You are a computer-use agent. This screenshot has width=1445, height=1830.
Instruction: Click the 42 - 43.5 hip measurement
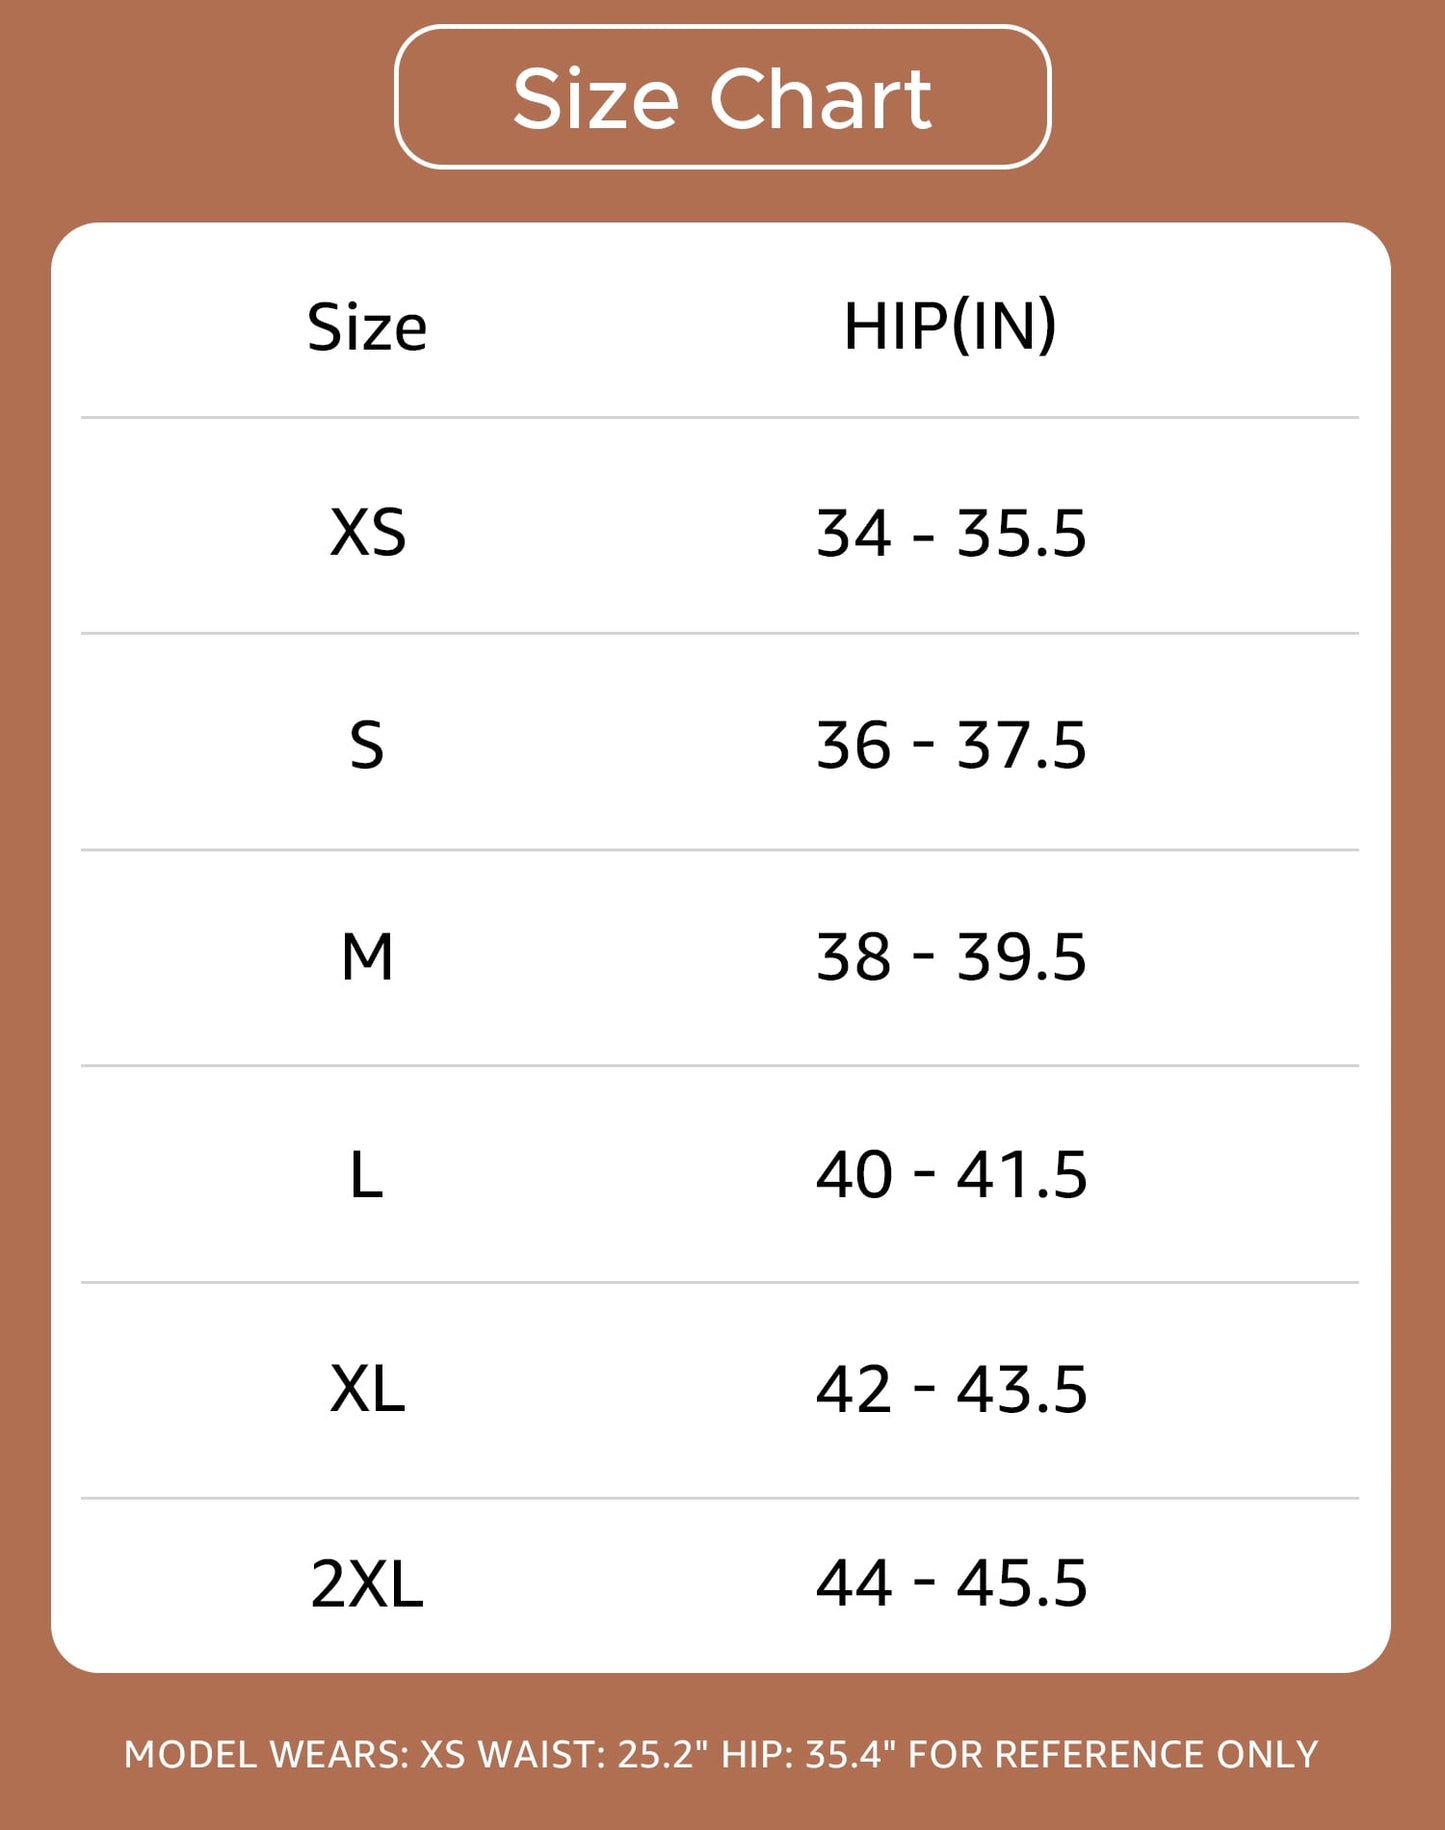click(x=951, y=1389)
